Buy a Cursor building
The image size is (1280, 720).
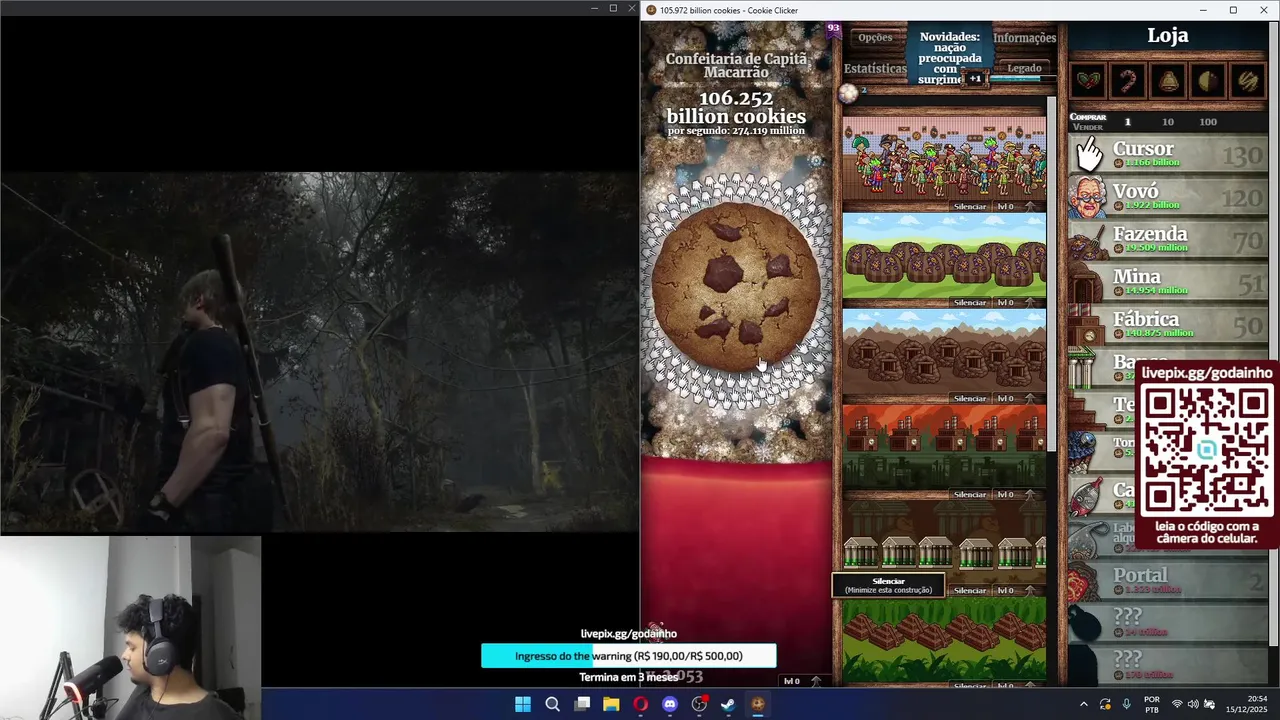(1168, 154)
